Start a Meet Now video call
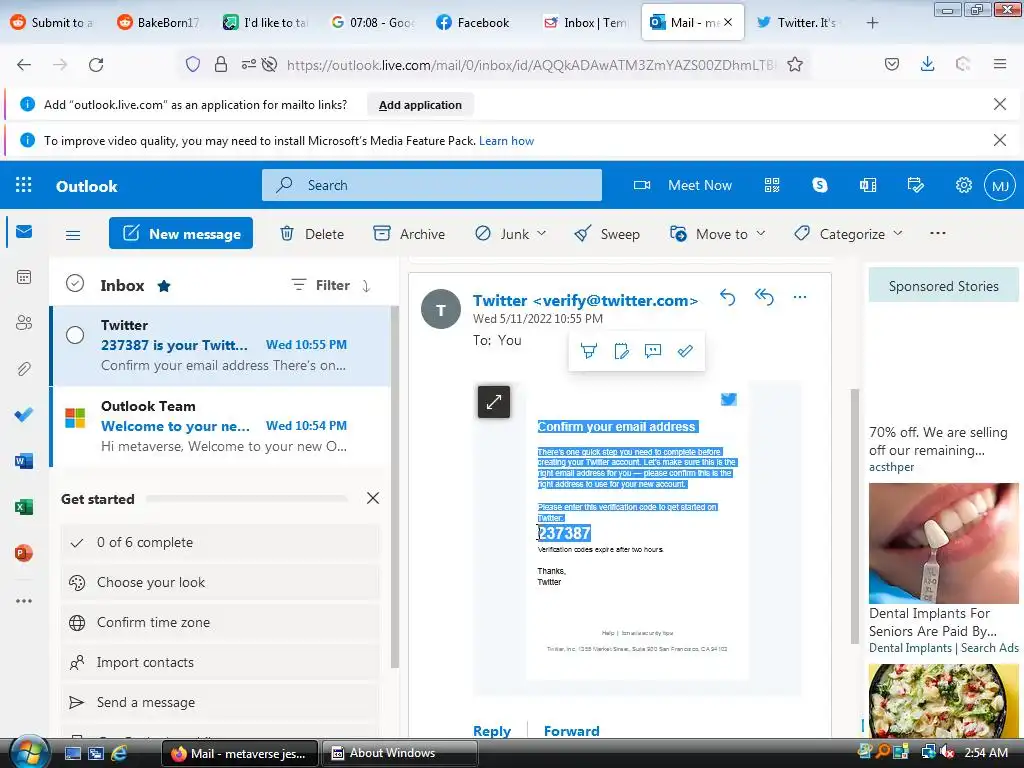This screenshot has width=1024, height=768. pyautogui.click(x=682, y=185)
